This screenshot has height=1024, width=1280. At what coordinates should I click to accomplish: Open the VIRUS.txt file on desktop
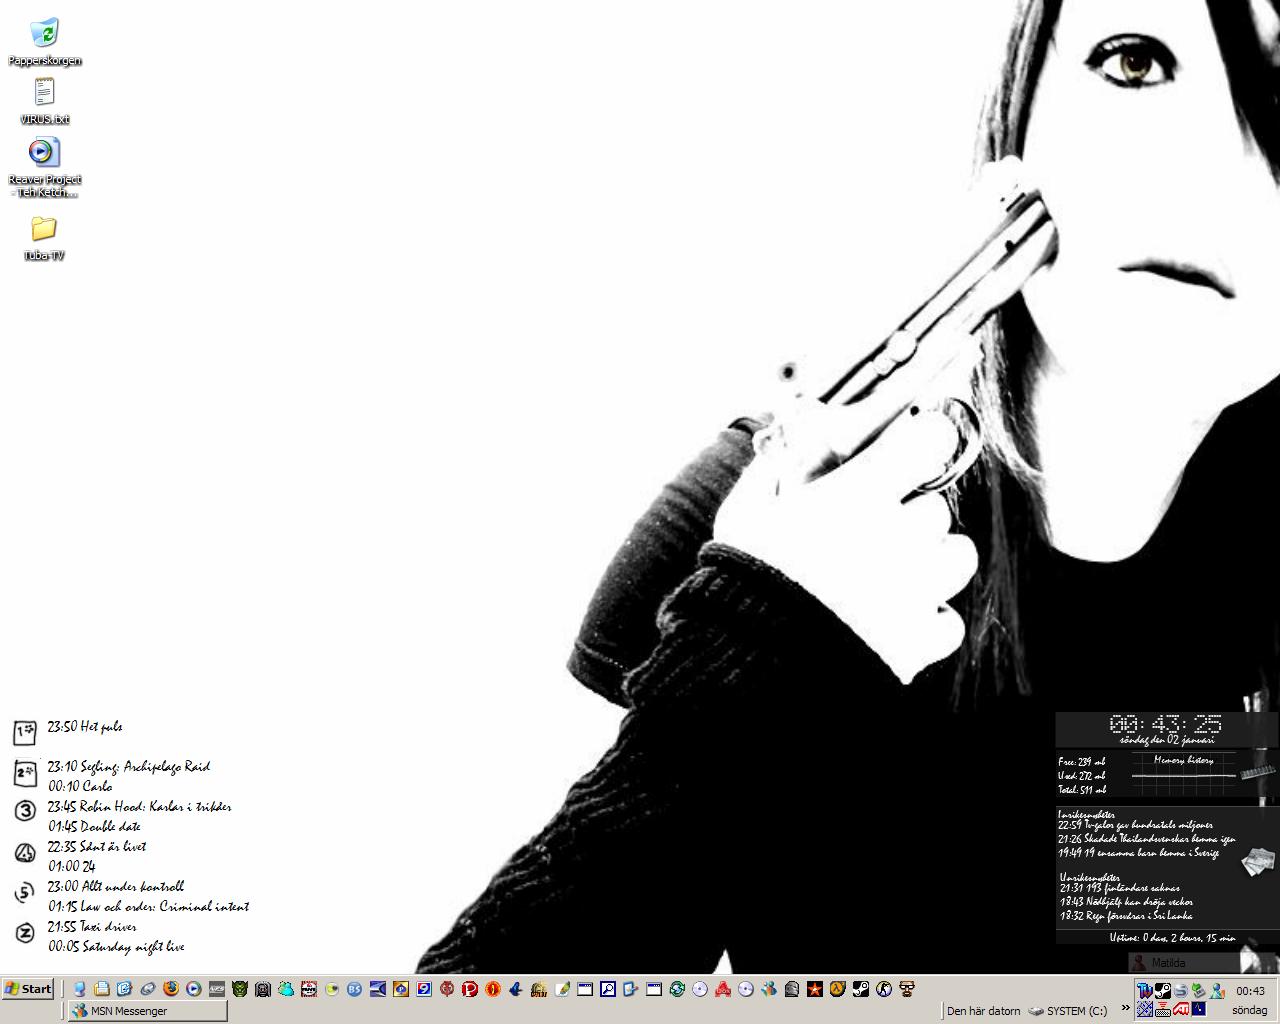[x=44, y=93]
